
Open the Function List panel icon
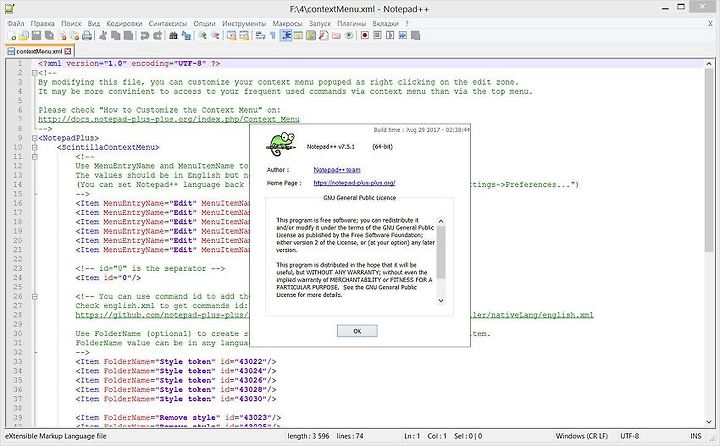coord(323,35)
